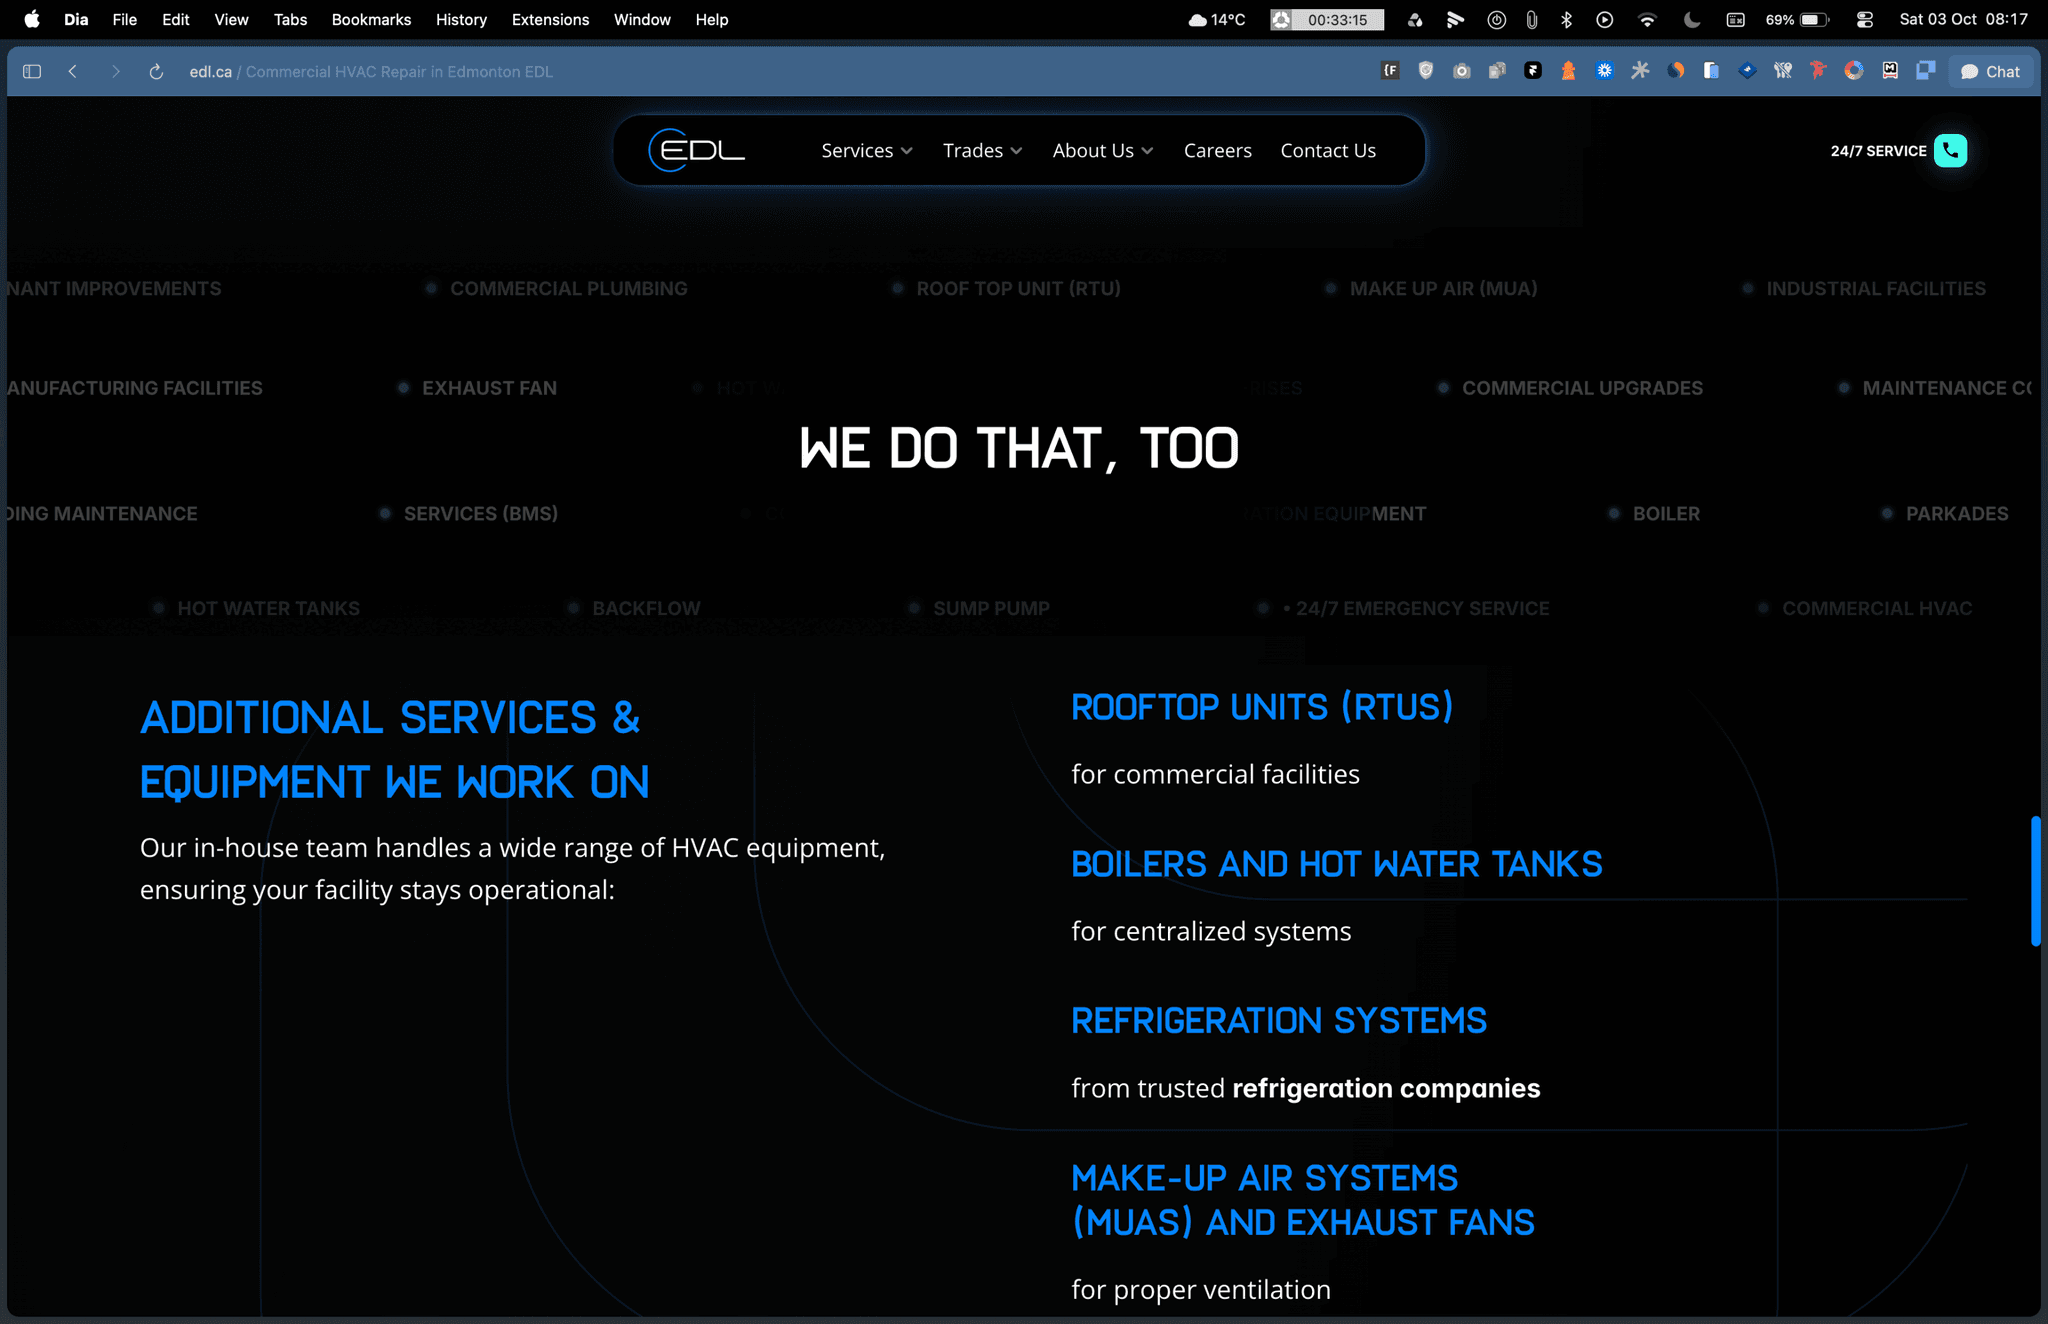Click the camera screenshot extension icon

point(1462,71)
